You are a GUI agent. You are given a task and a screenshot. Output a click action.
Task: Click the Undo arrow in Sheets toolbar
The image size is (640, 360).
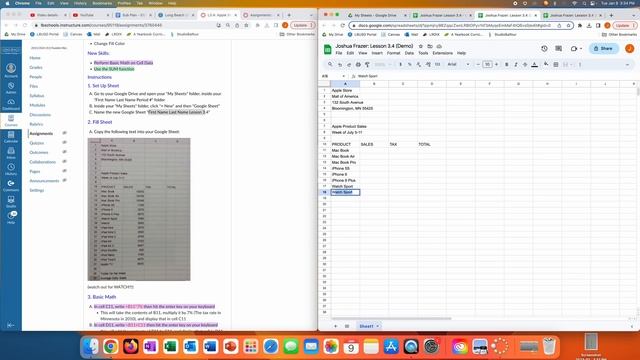[340, 64]
